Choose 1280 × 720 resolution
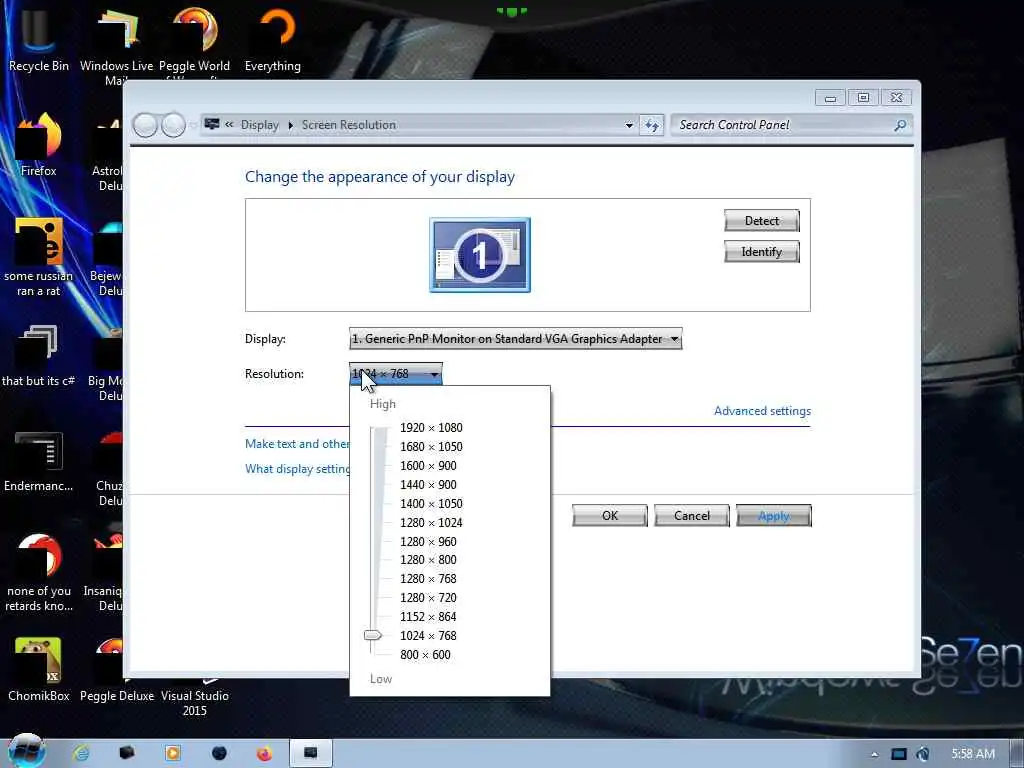 tap(428, 598)
